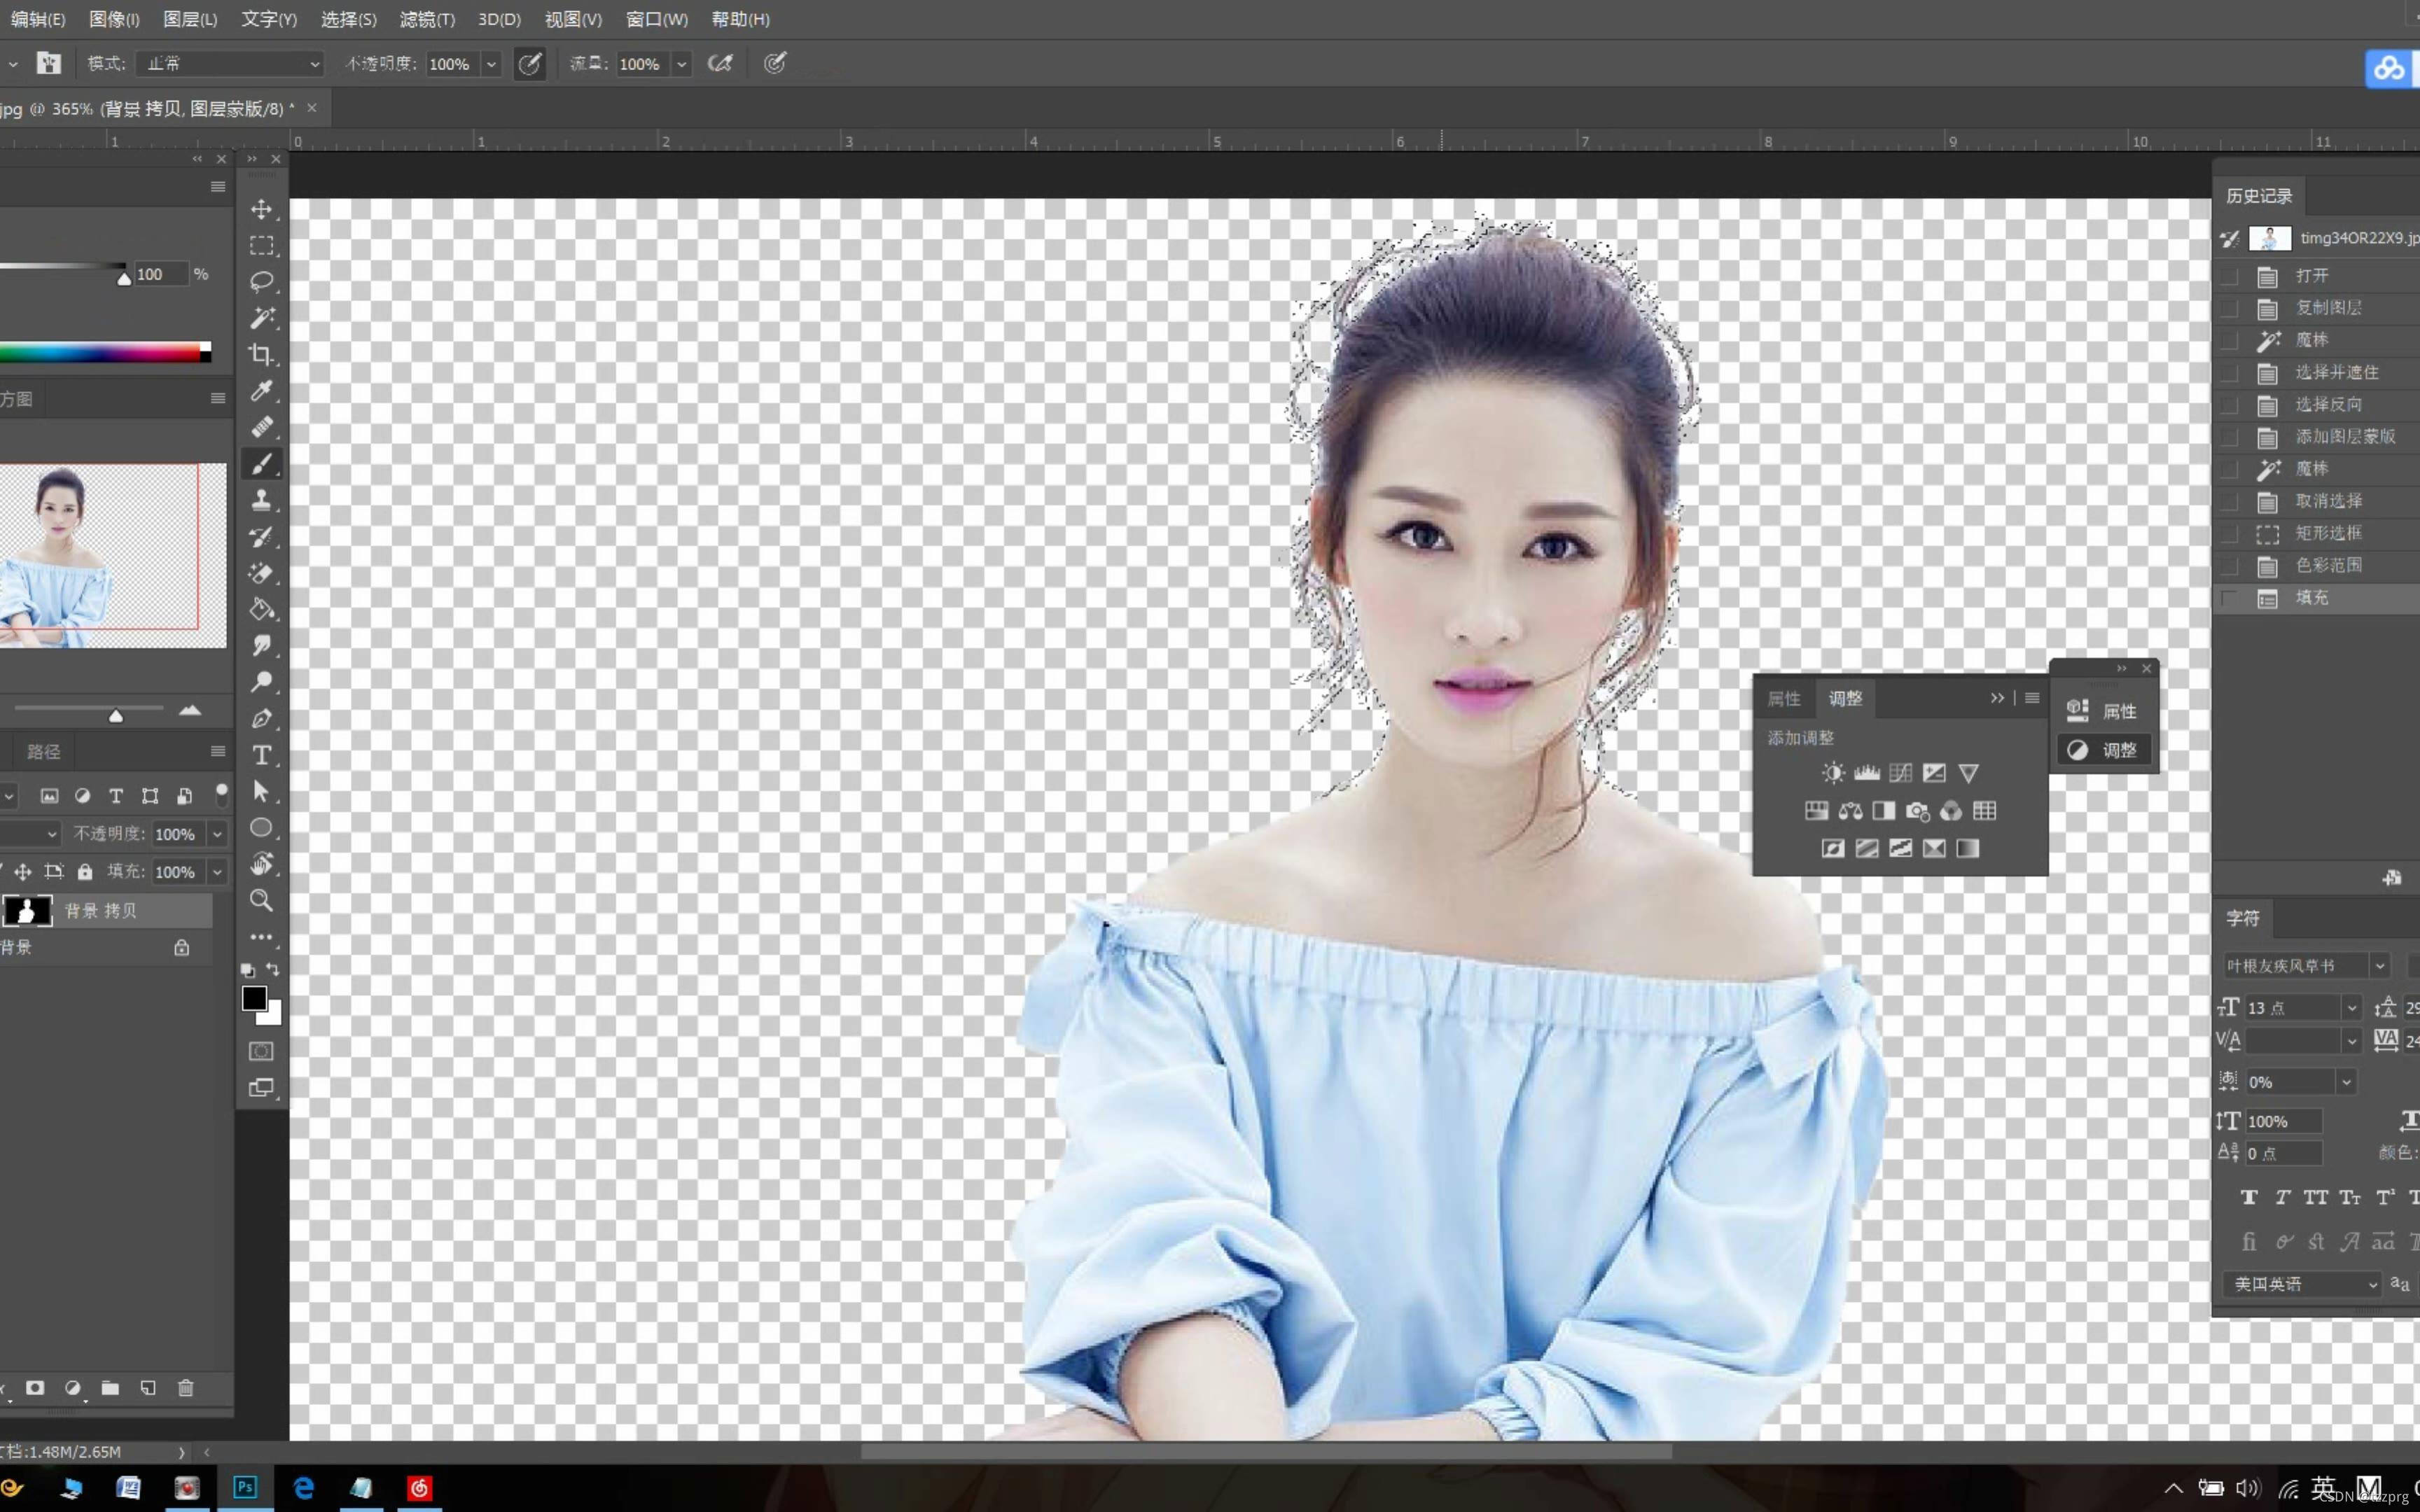
Task: Open the opacity 100% dropdown arrow
Action: click(x=491, y=64)
